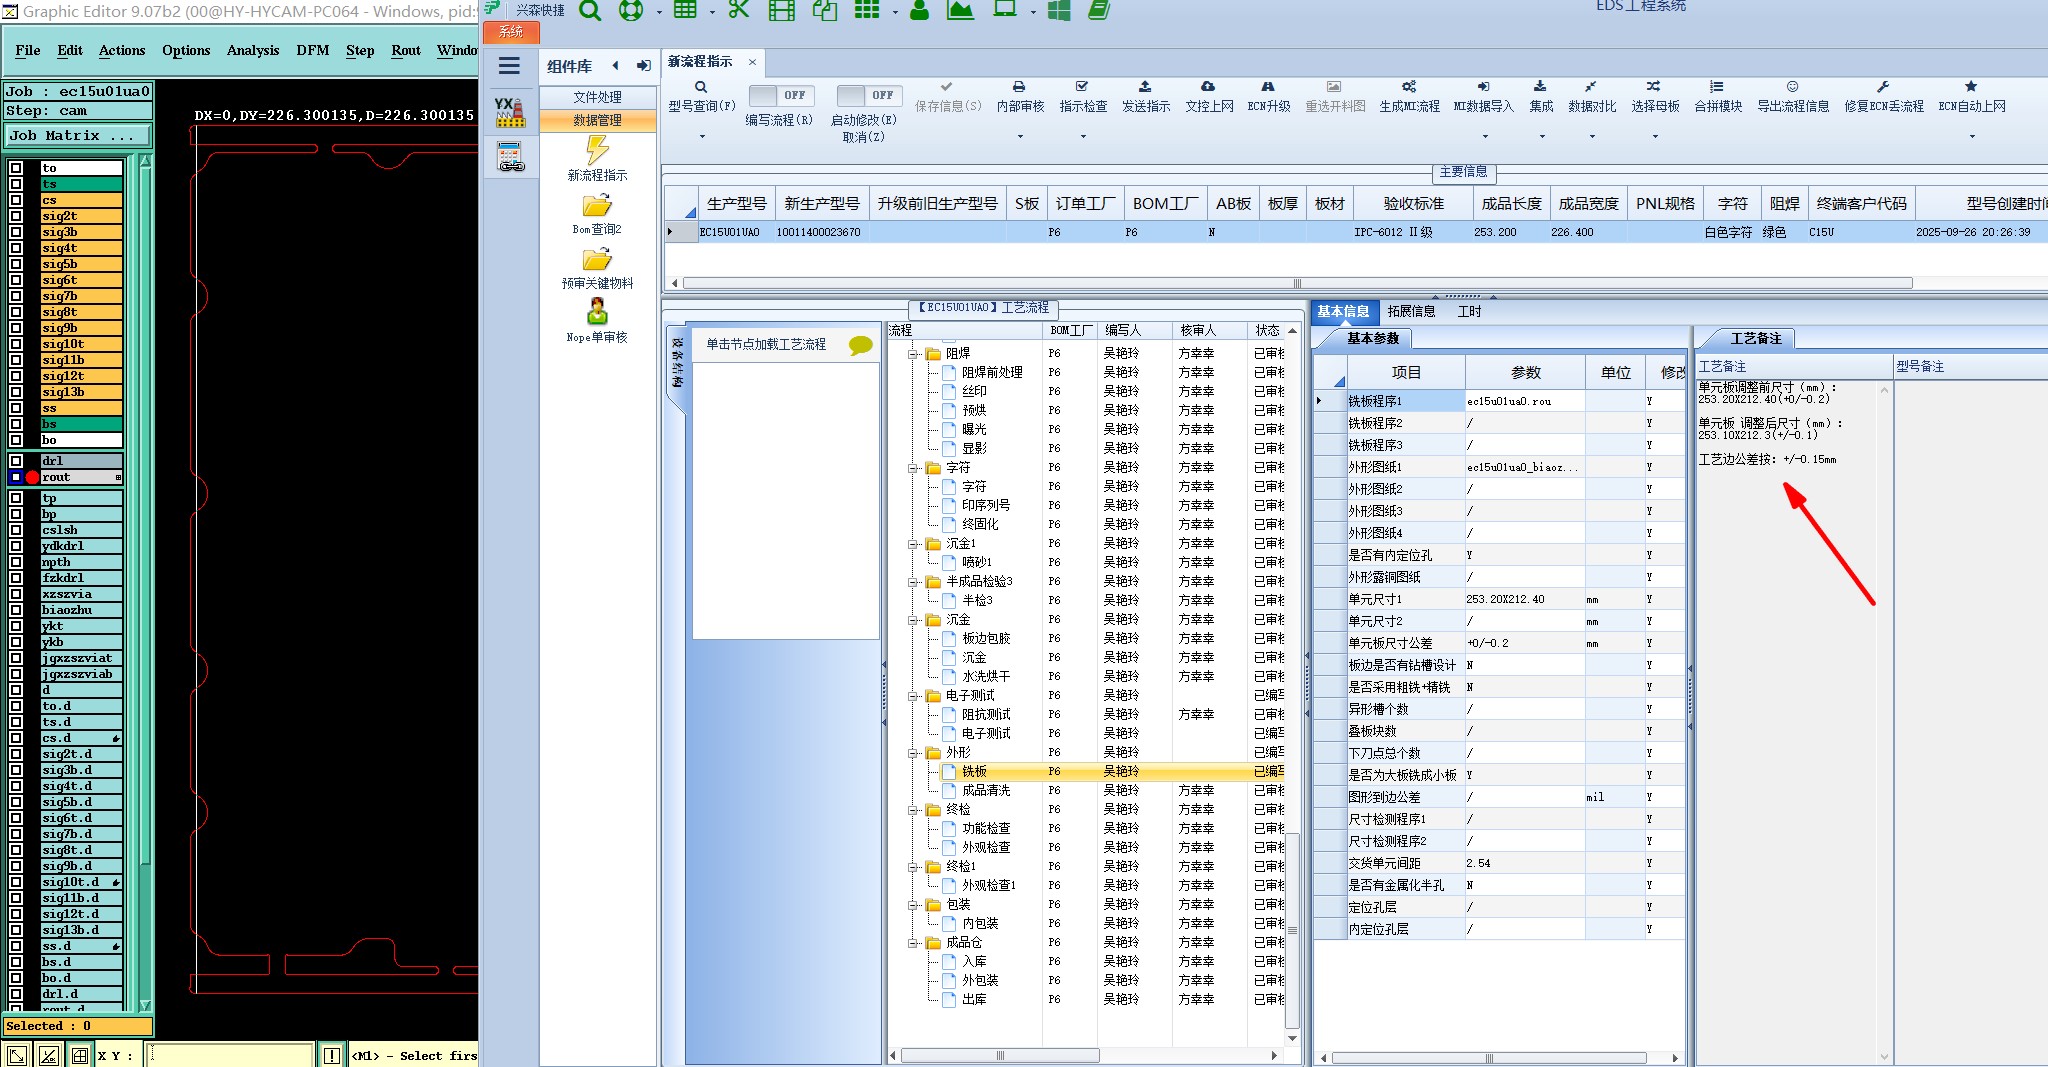Switch to 拓展信息 tab

(x=1411, y=311)
